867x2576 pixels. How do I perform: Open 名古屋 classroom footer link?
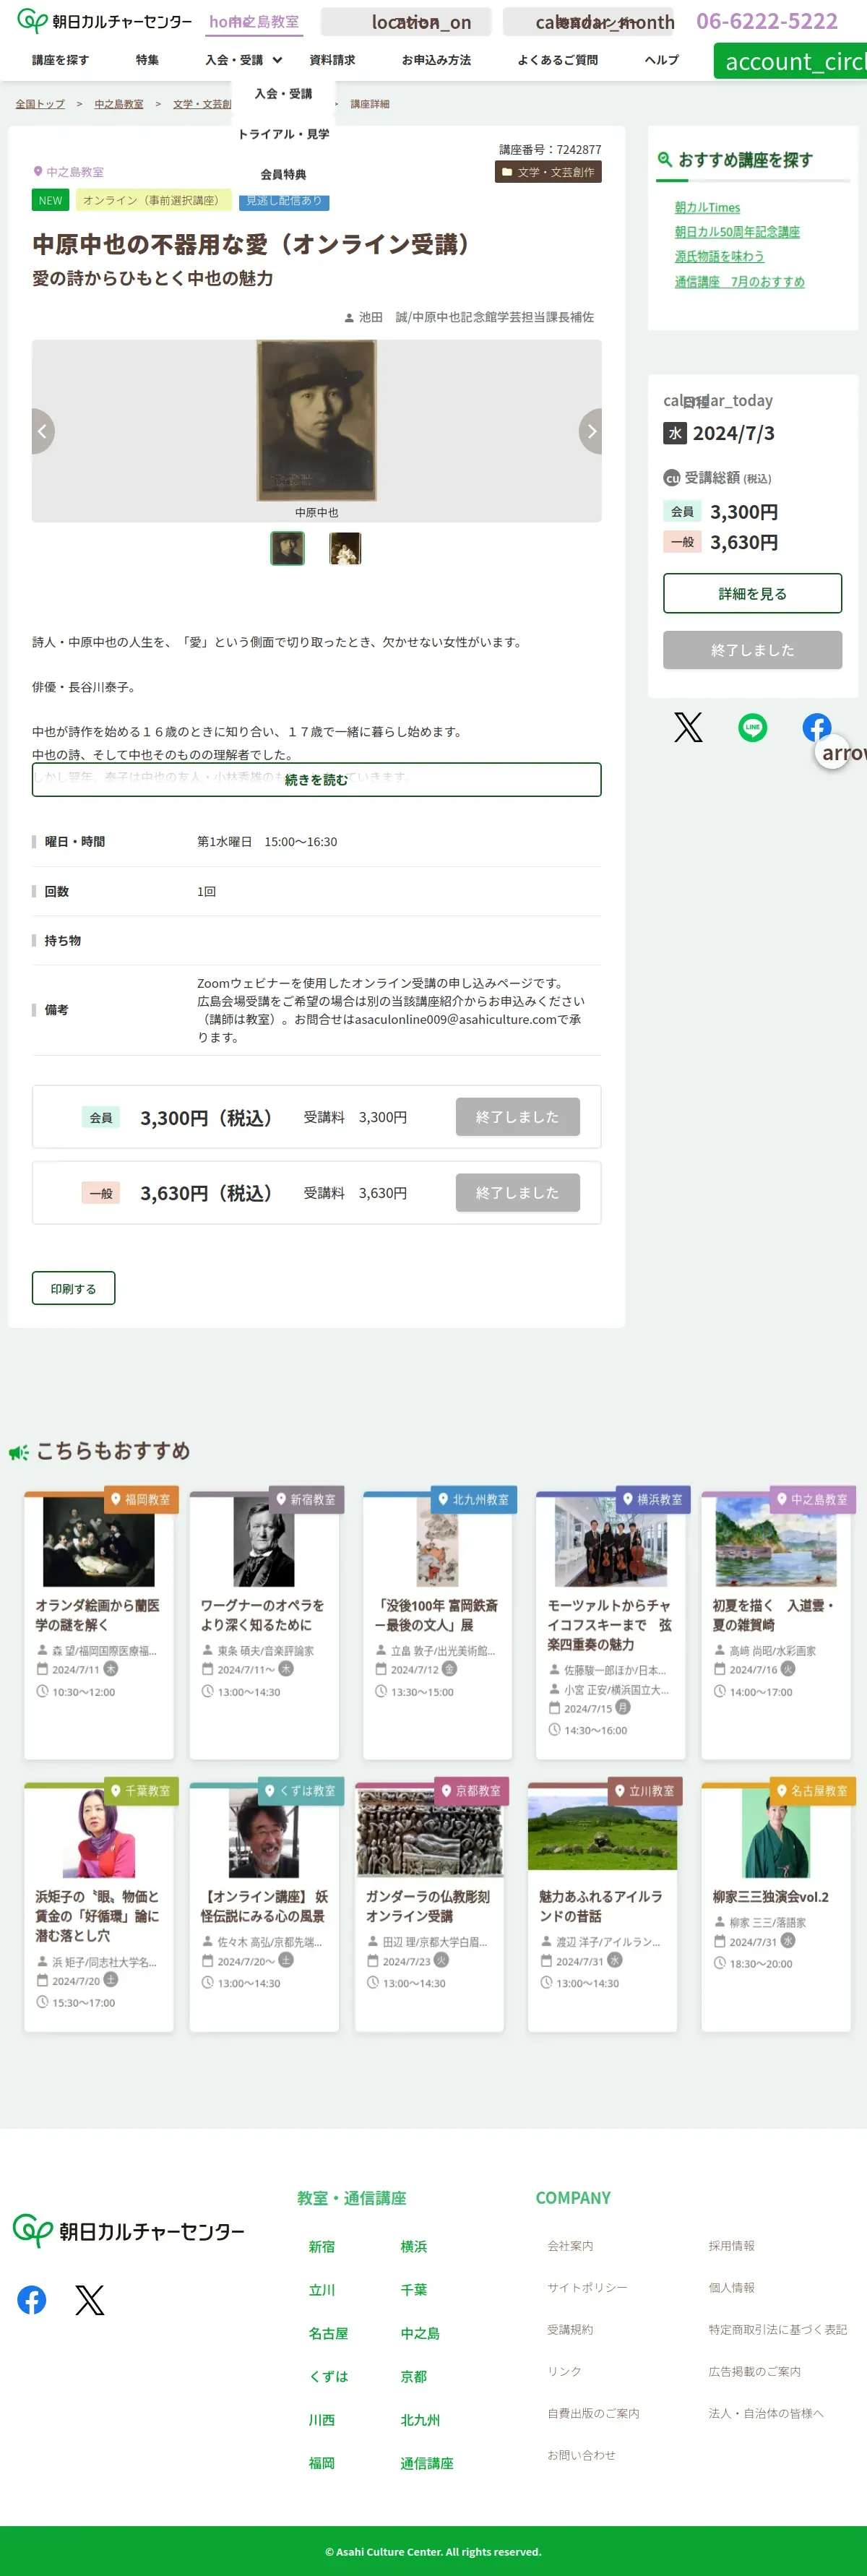(328, 2333)
